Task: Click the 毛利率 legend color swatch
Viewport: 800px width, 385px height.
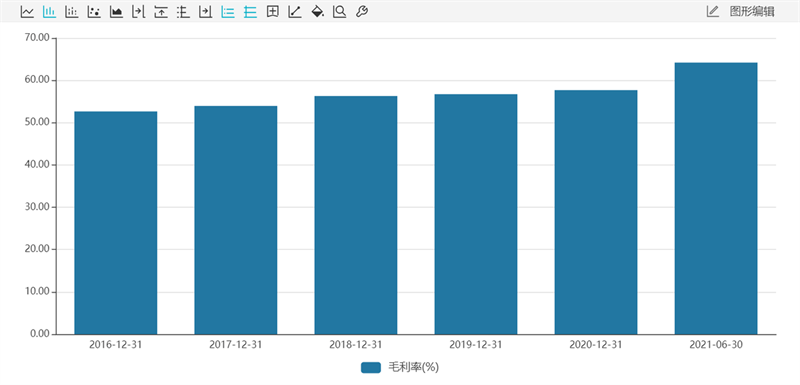Action: tap(371, 368)
